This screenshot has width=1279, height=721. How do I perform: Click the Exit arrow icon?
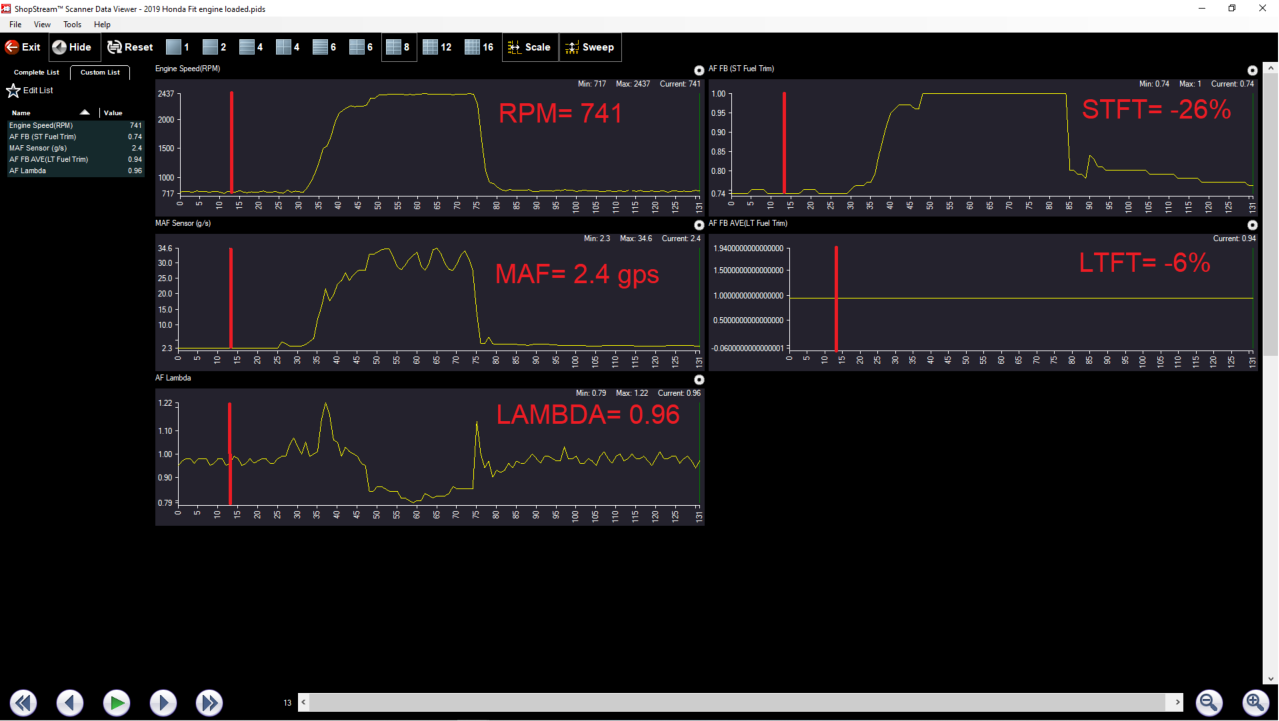pyautogui.click(x=12, y=47)
